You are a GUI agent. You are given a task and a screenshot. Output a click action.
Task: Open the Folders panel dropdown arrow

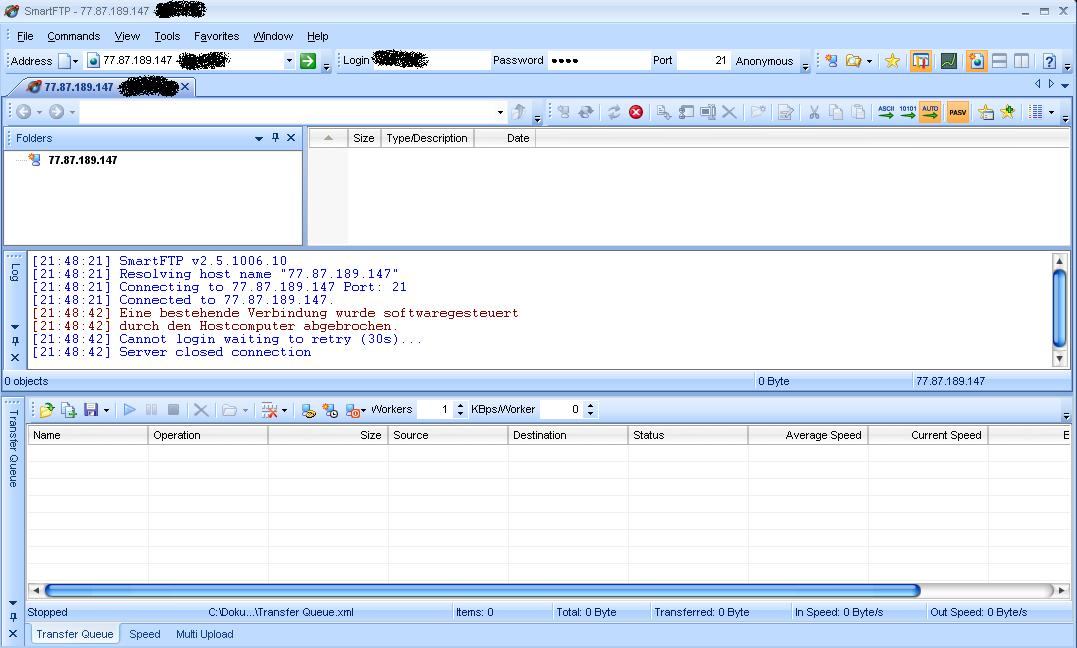[259, 138]
